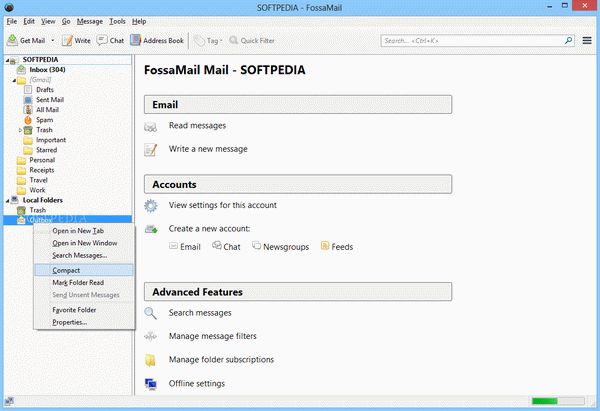Click Manage message filters link

(x=213, y=336)
